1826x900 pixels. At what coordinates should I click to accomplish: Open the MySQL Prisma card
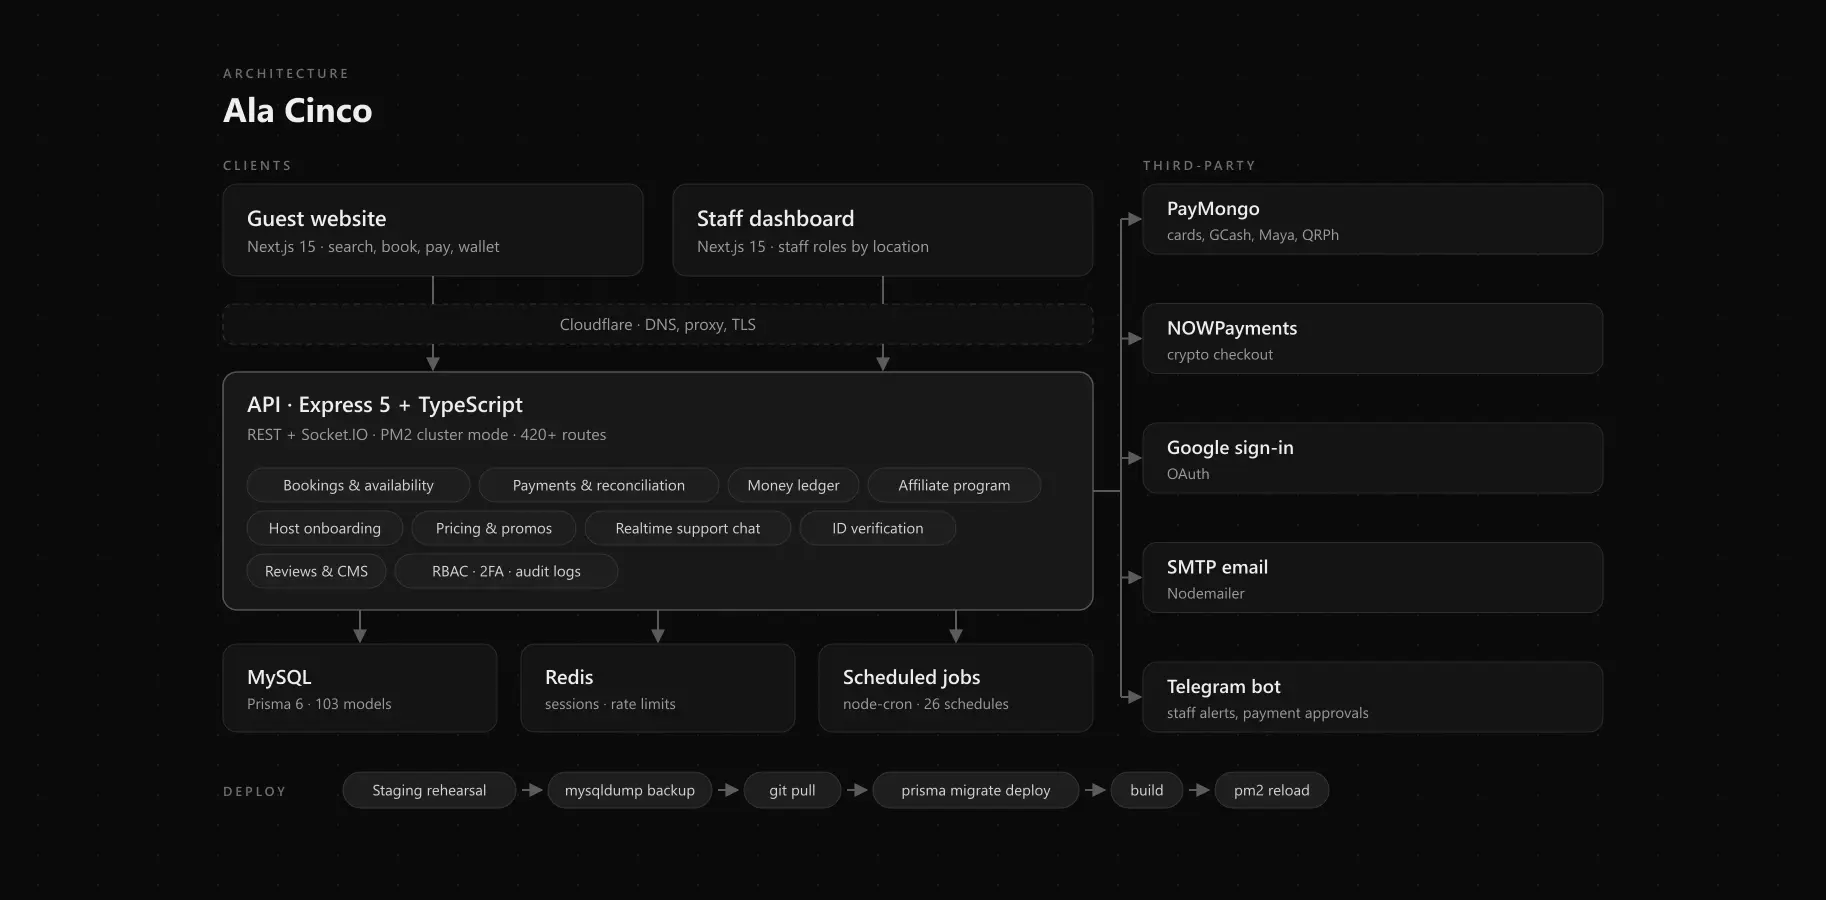tap(360, 688)
